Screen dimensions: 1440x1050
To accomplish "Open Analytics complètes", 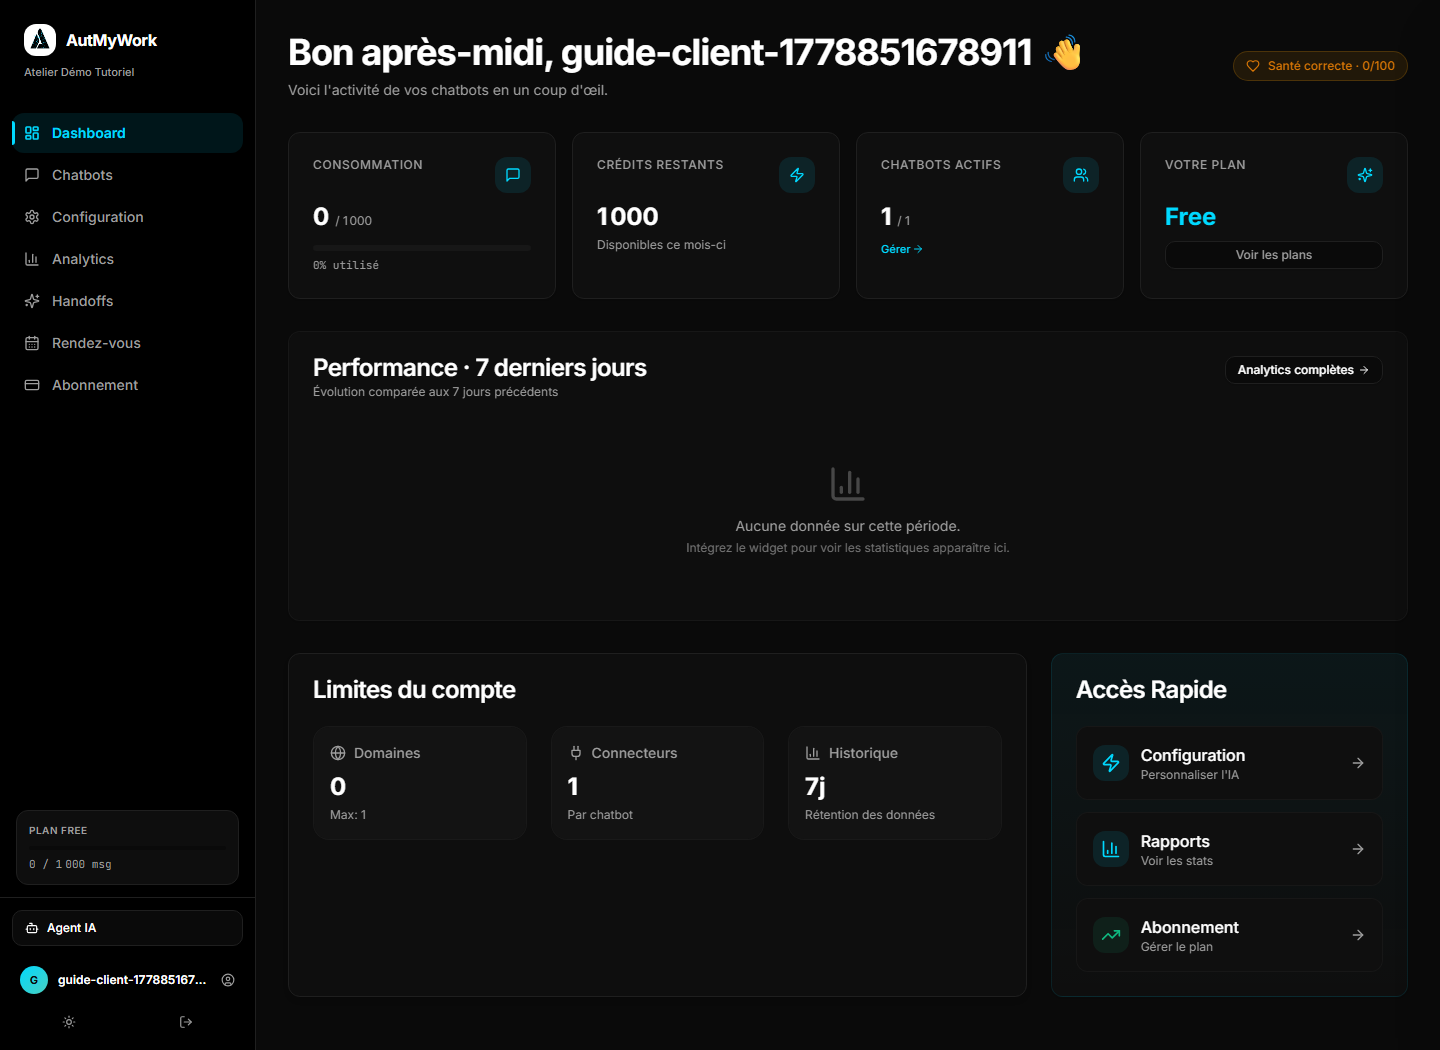I will 1304,370.
